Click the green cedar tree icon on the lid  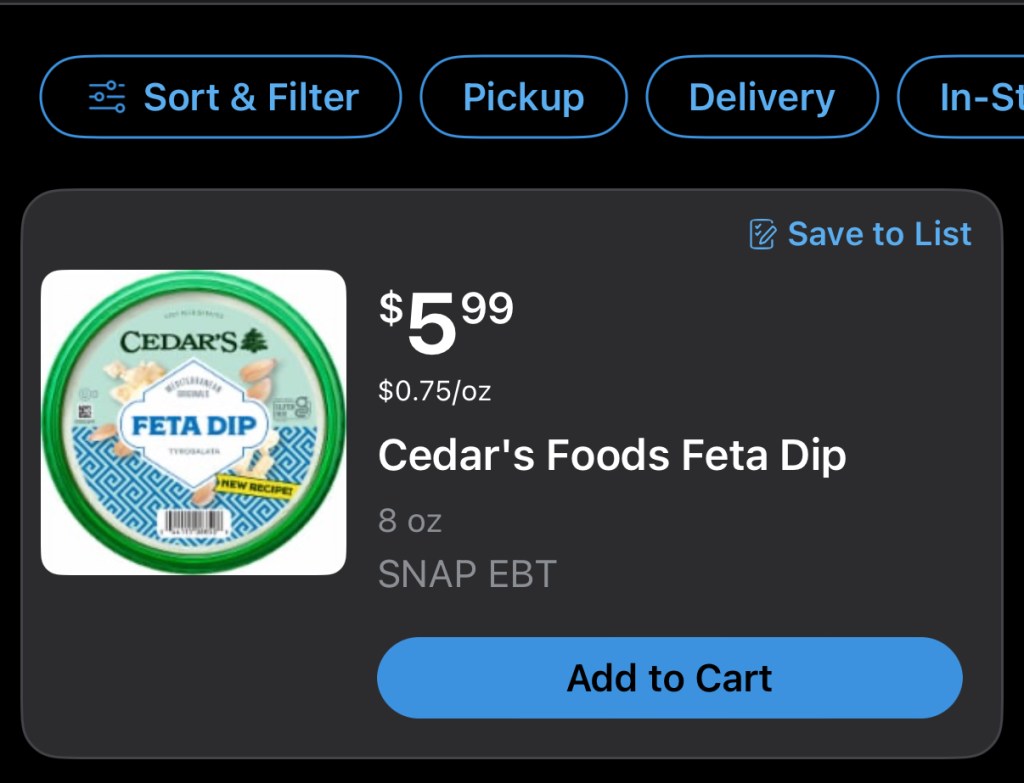(253, 342)
